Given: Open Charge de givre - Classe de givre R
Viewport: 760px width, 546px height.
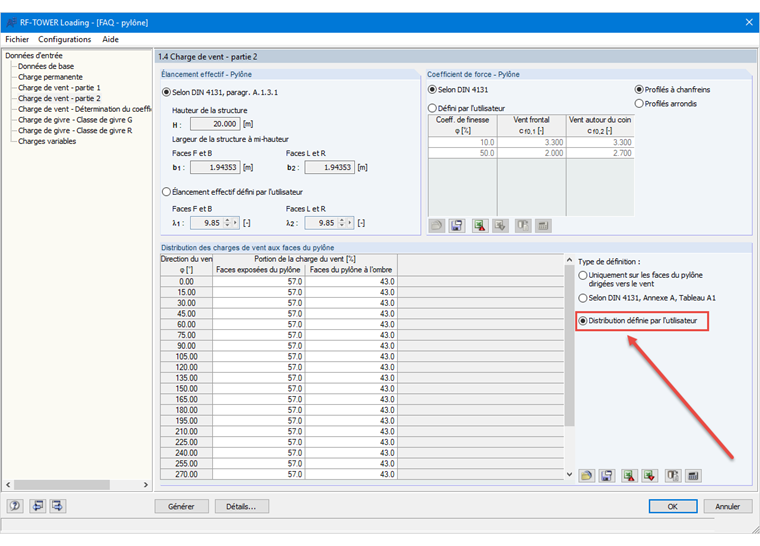Looking at the screenshot, I should (x=75, y=130).
